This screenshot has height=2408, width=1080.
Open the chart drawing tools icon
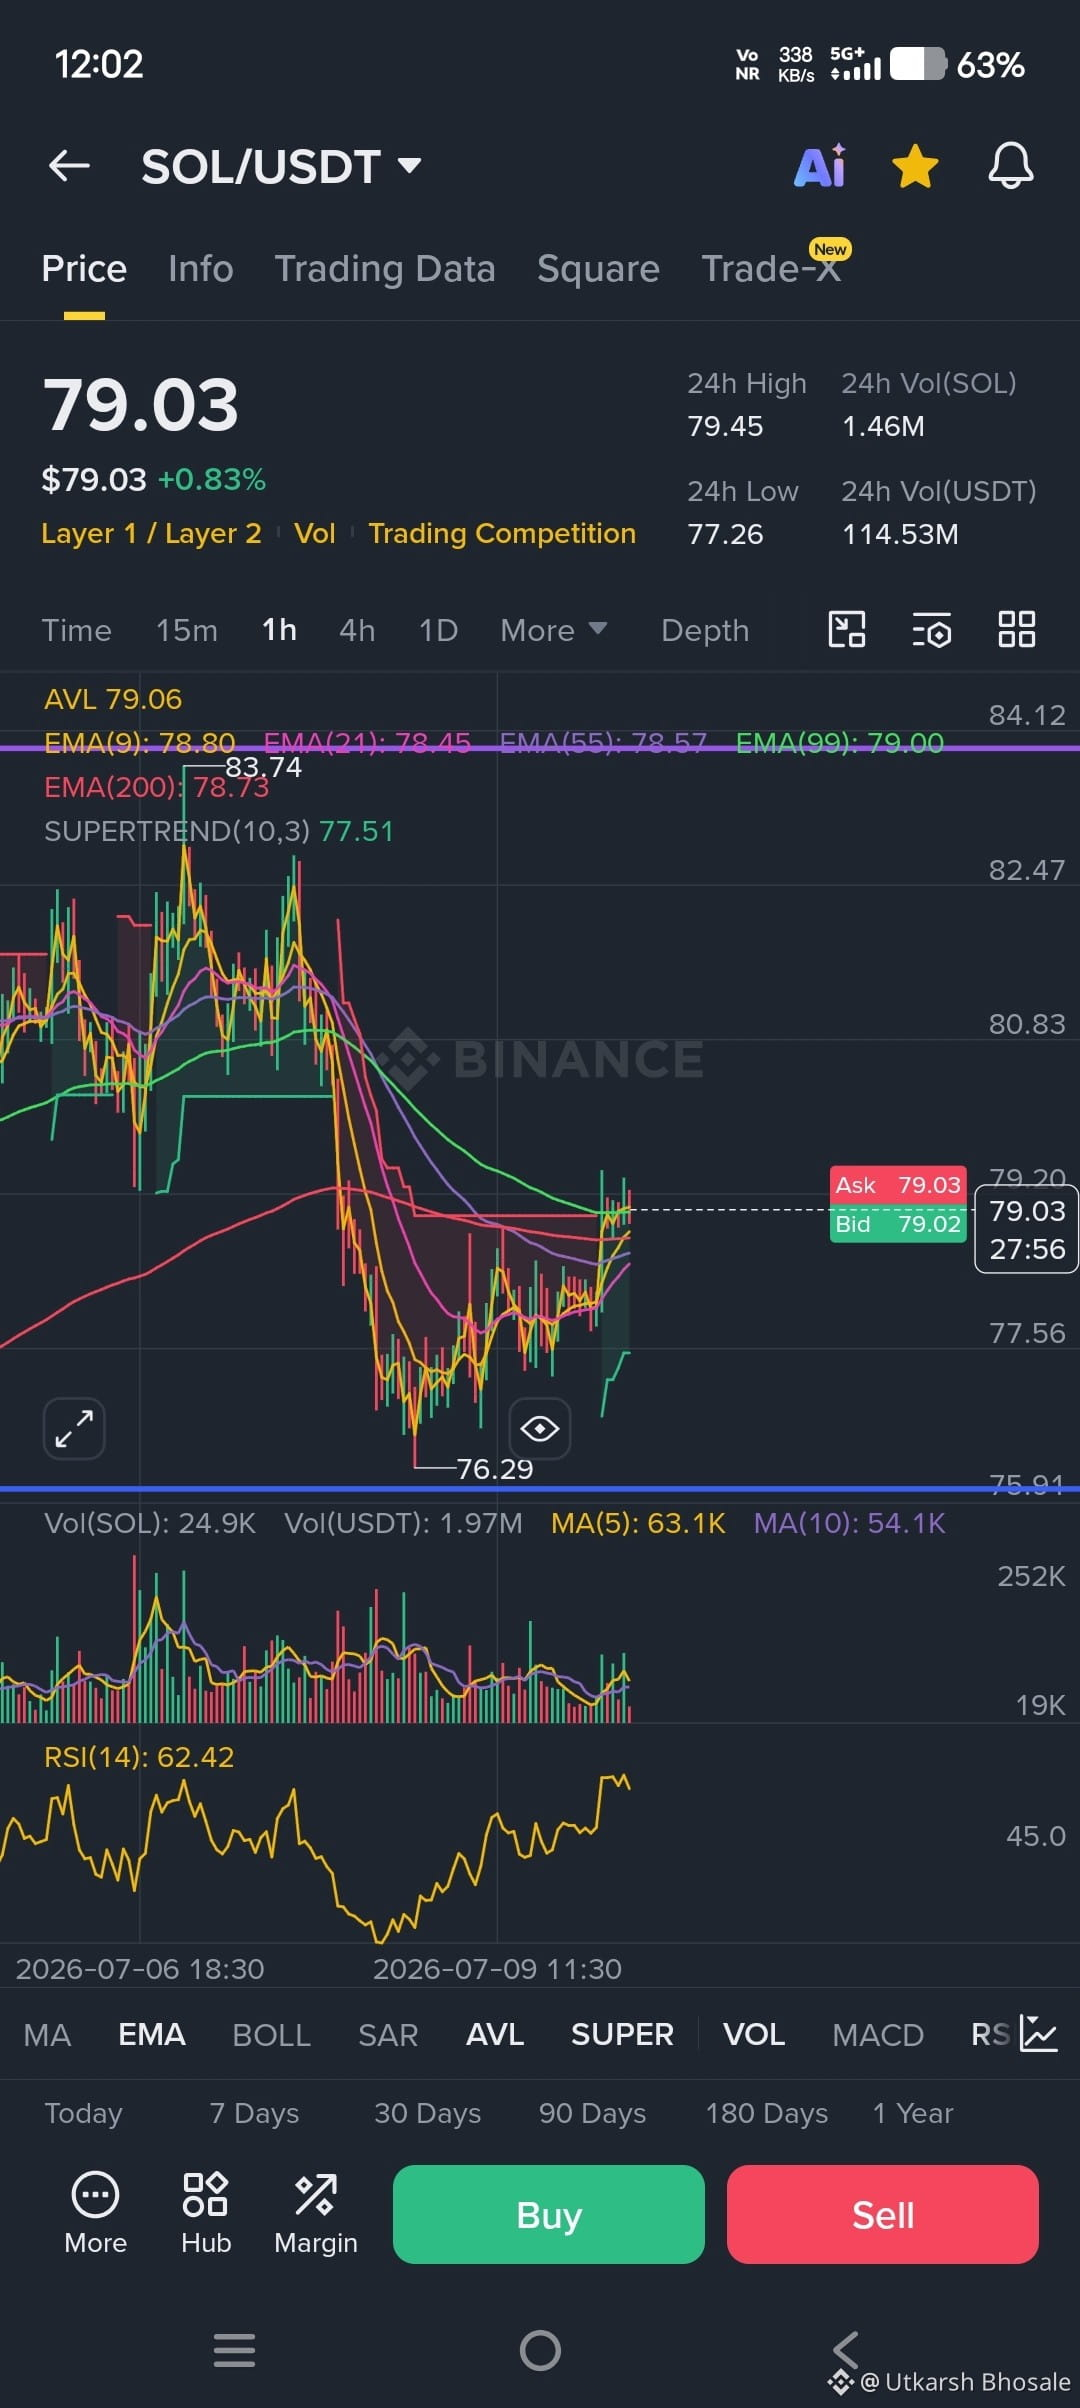pyautogui.click(x=847, y=630)
